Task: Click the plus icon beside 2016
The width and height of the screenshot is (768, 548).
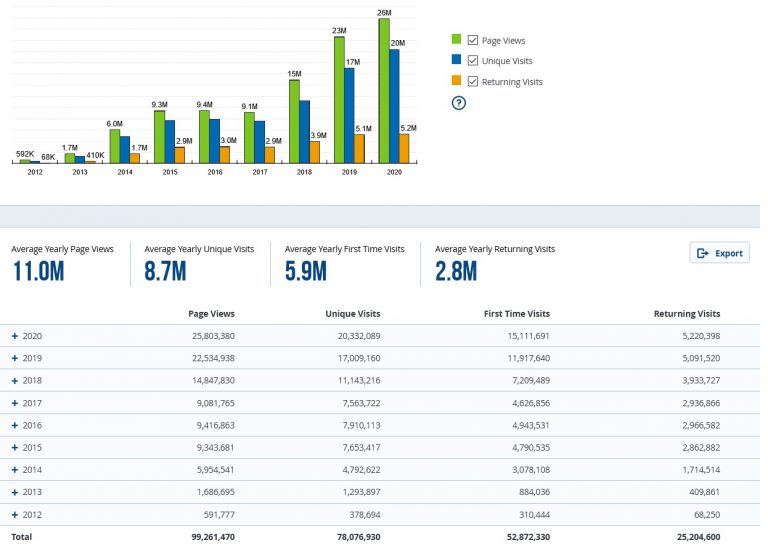Action: tap(15, 426)
